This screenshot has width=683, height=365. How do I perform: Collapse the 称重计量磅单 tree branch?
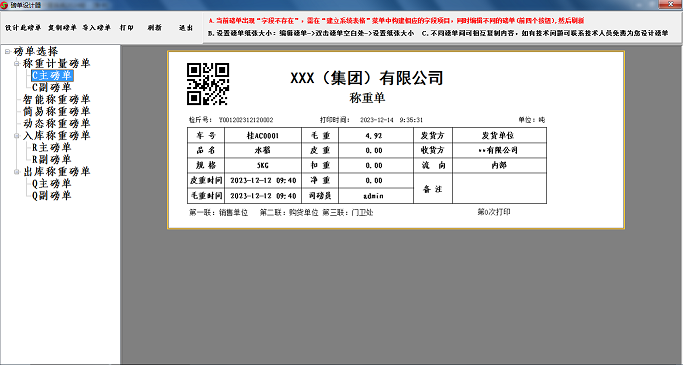click(x=17, y=64)
